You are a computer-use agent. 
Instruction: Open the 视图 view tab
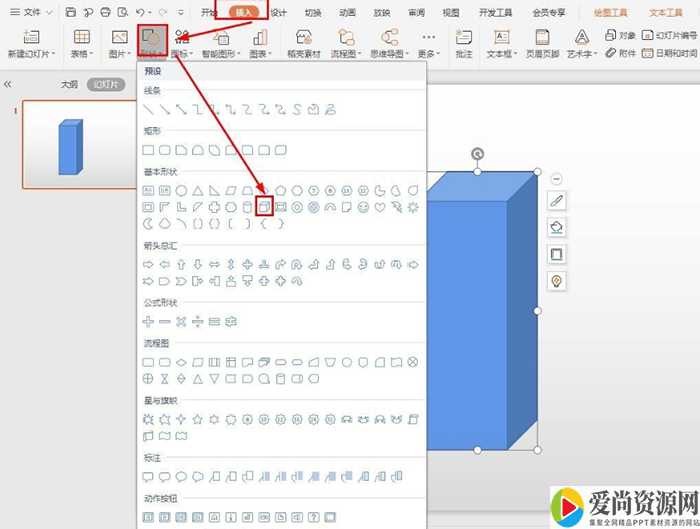tap(451, 13)
